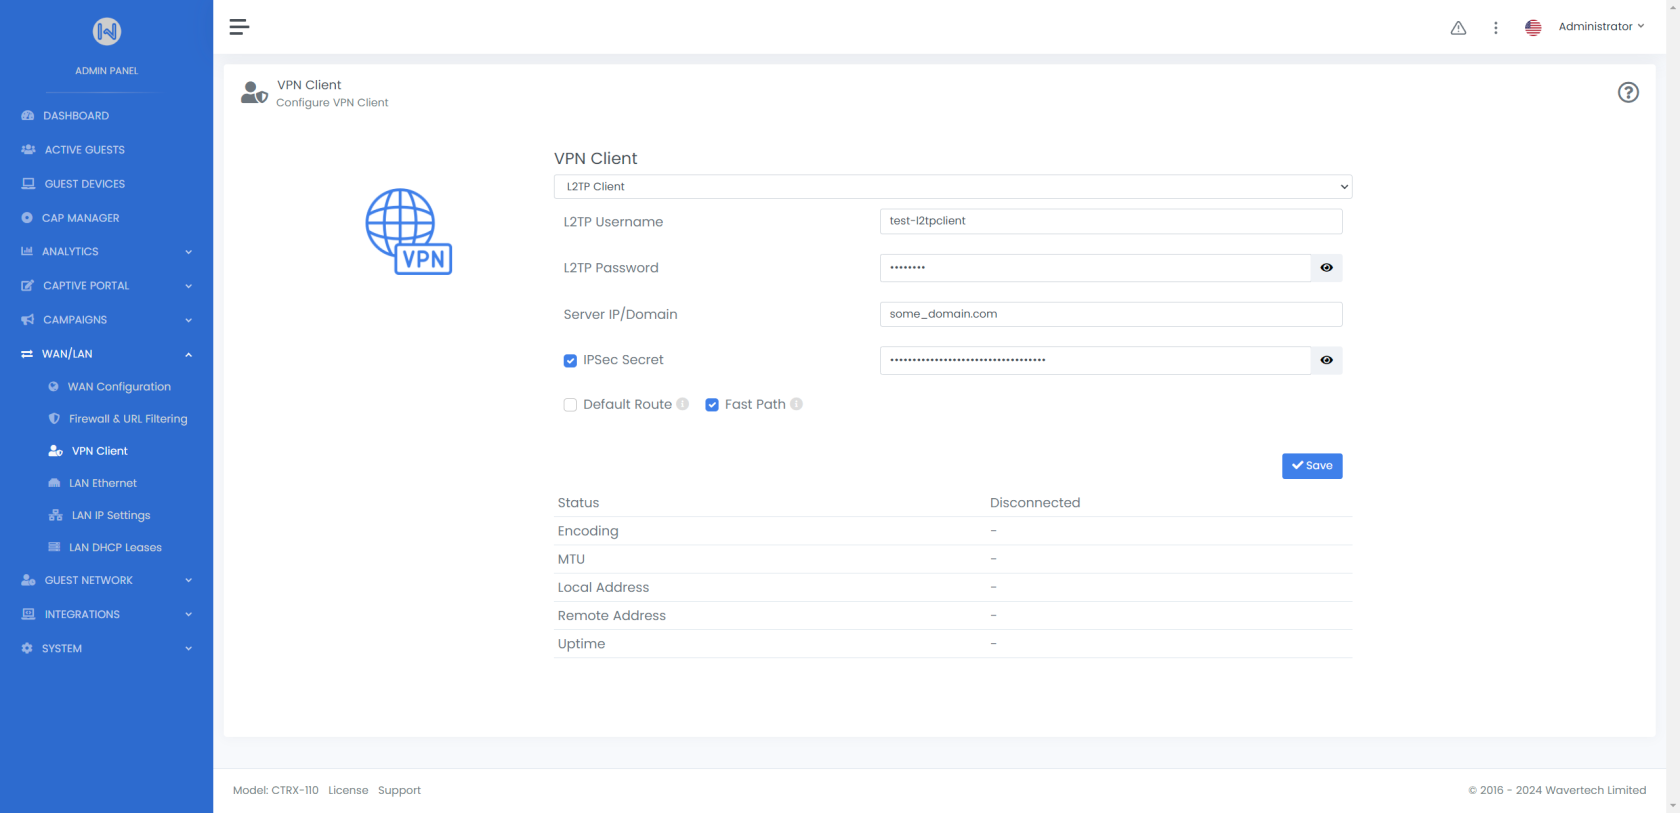The width and height of the screenshot is (1680, 813).
Task: Click into the Server IP/Domain field
Action: click(1110, 314)
